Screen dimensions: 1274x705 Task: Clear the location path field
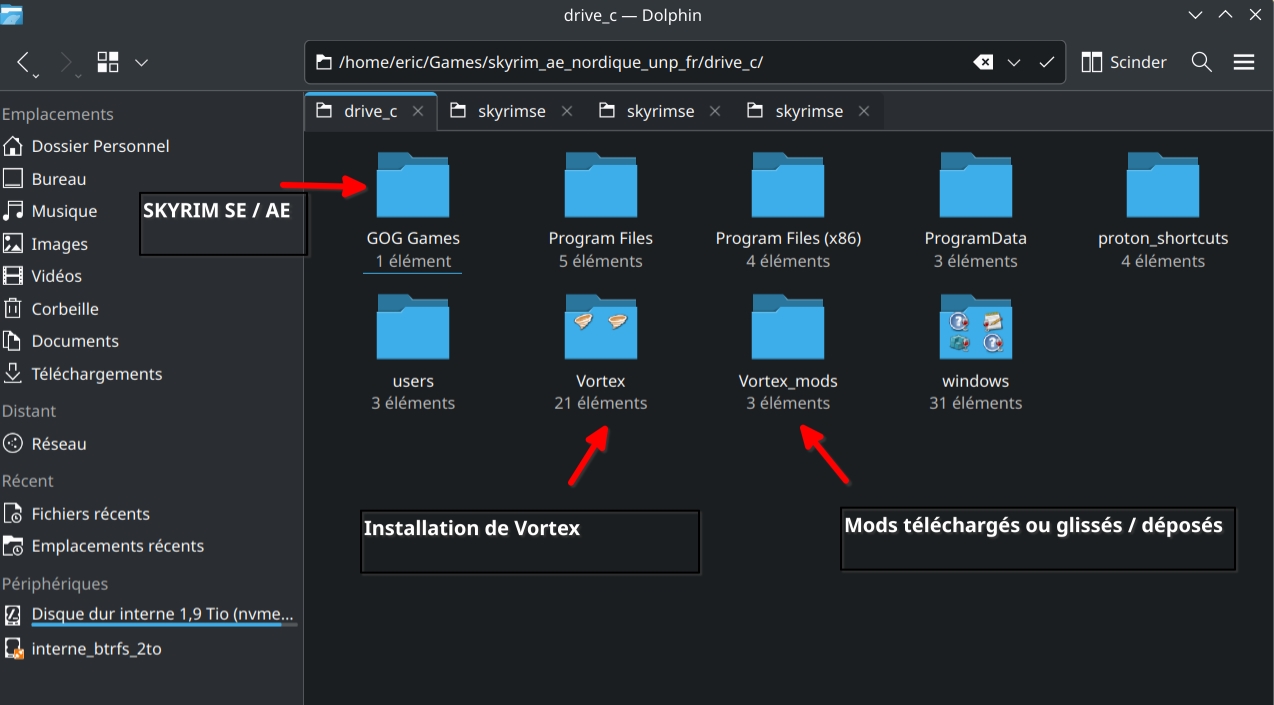[x=983, y=62]
